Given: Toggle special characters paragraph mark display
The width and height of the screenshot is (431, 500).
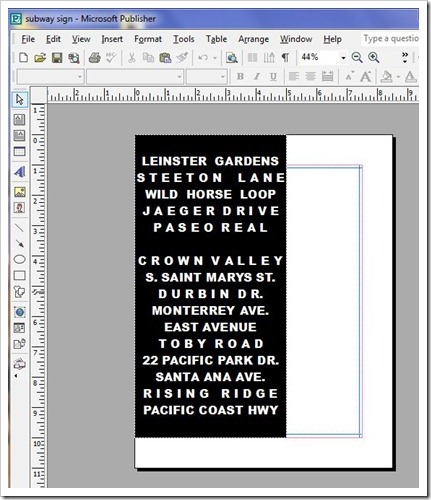Looking at the screenshot, I should (x=285, y=58).
